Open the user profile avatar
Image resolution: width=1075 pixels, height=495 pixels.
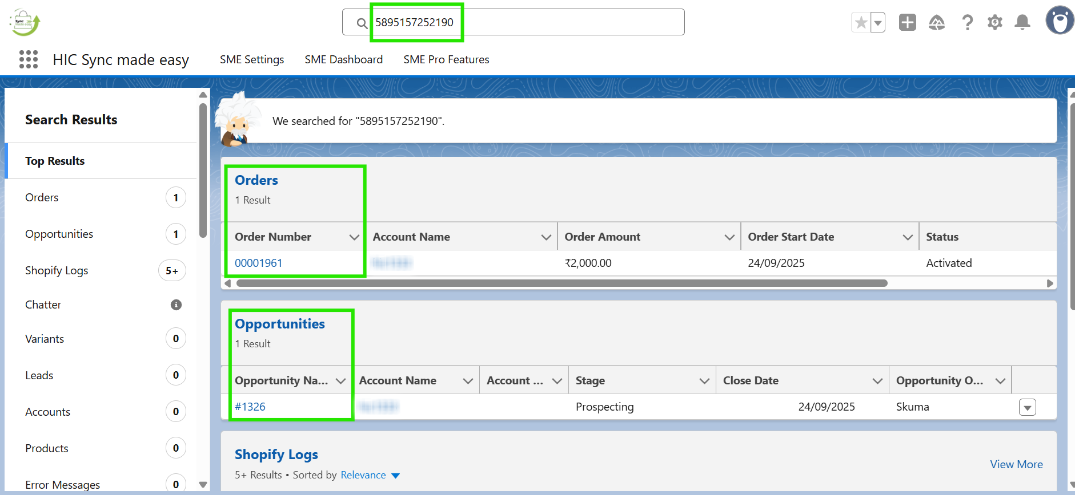click(x=1060, y=21)
